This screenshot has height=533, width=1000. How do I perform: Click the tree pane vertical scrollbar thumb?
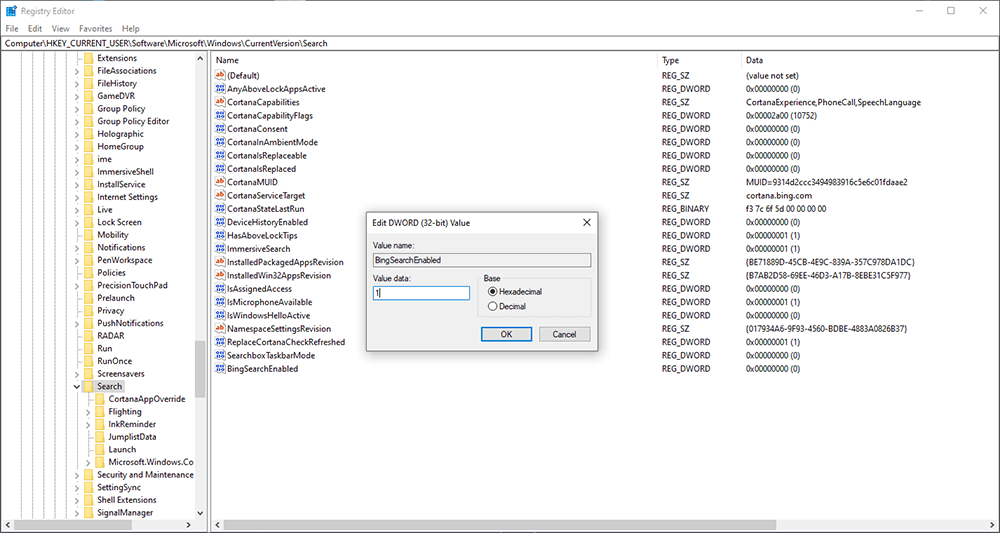pos(200,369)
